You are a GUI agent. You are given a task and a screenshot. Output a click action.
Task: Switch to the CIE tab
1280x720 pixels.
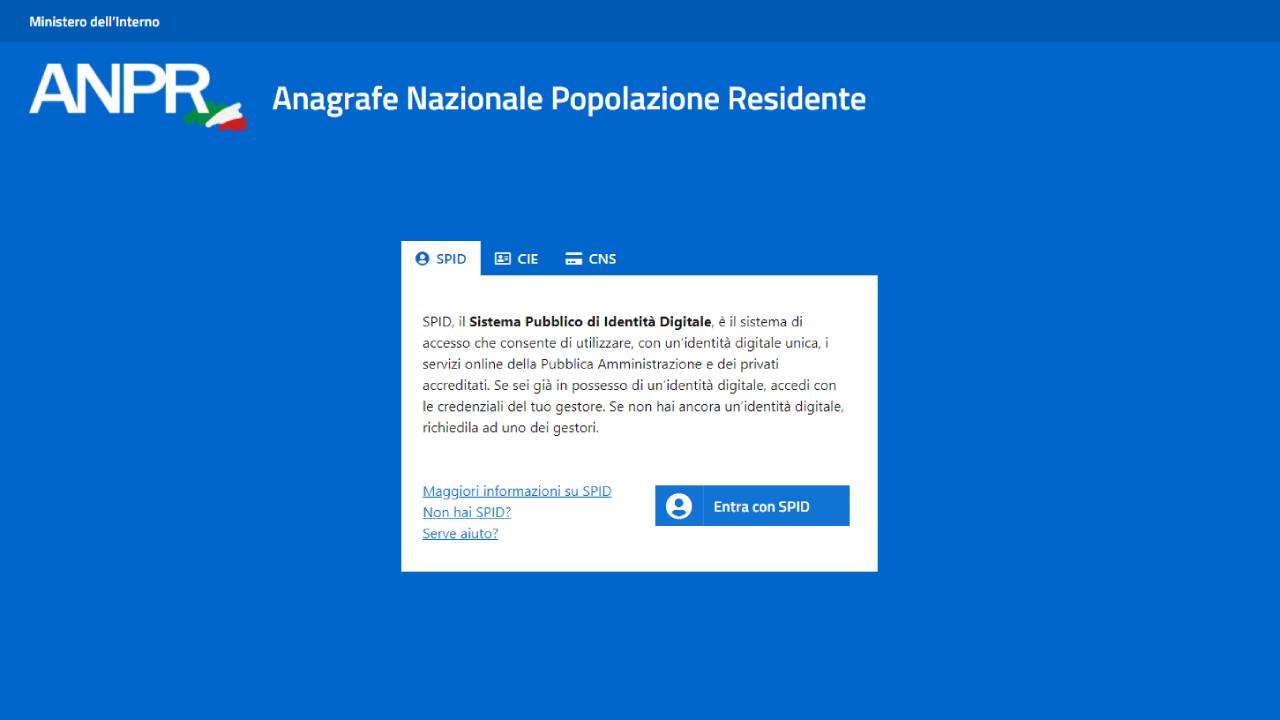coord(516,258)
